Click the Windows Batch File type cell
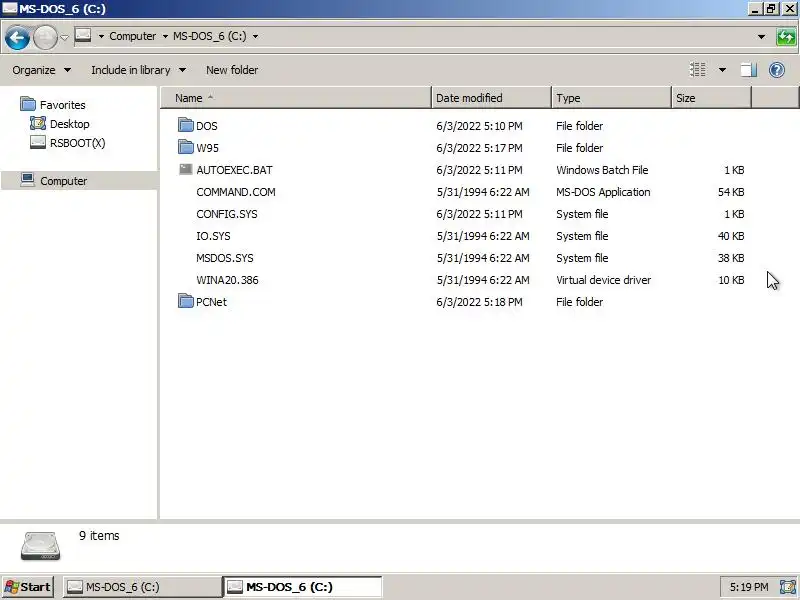The width and height of the screenshot is (800, 600). pyautogui.click(x=602, y=170)
